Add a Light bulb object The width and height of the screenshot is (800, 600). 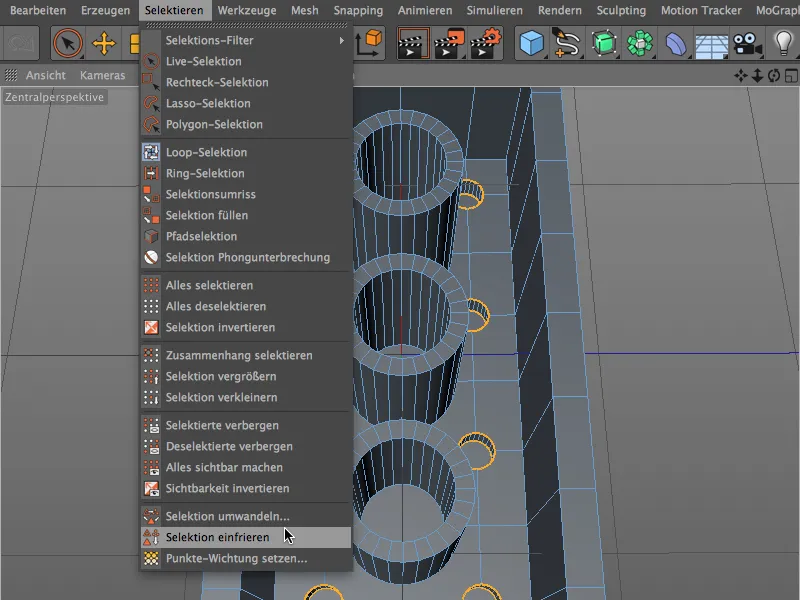click(783, 43)
